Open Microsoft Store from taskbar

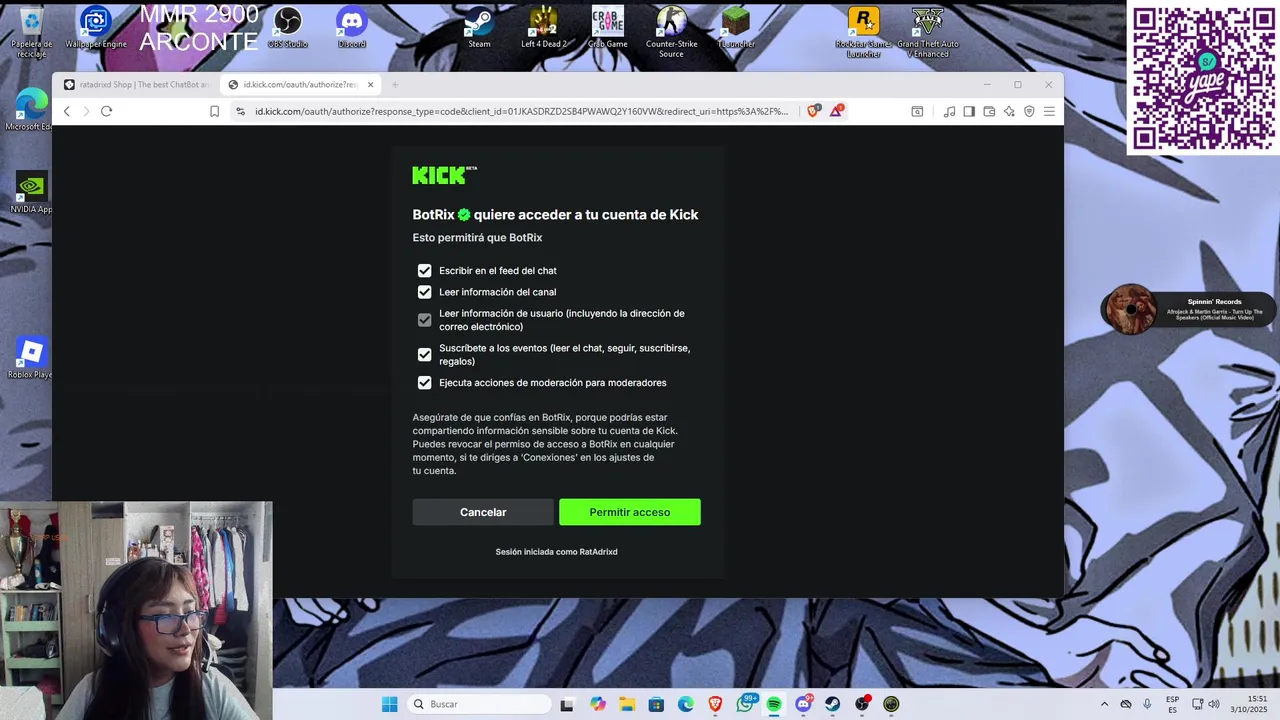pos(656,704)
